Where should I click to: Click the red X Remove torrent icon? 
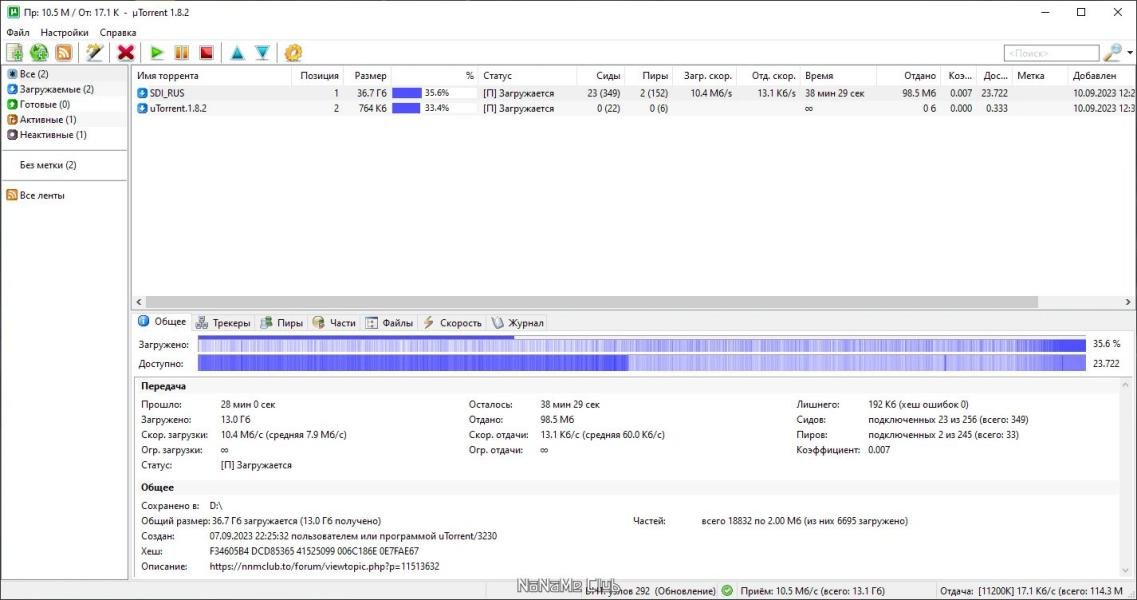tap(126, 53)
